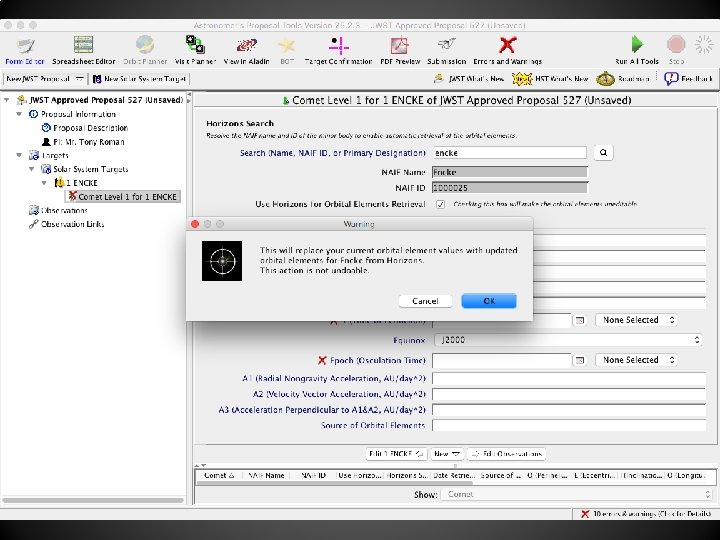Open the Show Comet dropdown
The image size is (720, 540).
click(577, 495)
